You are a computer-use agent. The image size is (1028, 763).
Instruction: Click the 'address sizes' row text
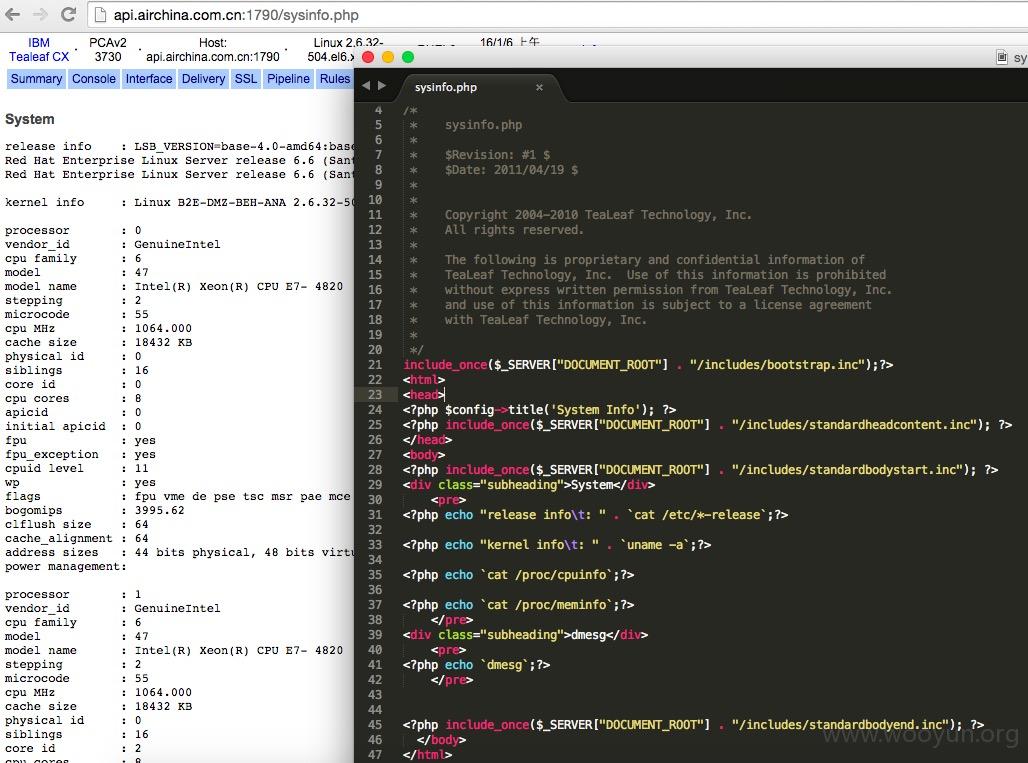point(179,553)
